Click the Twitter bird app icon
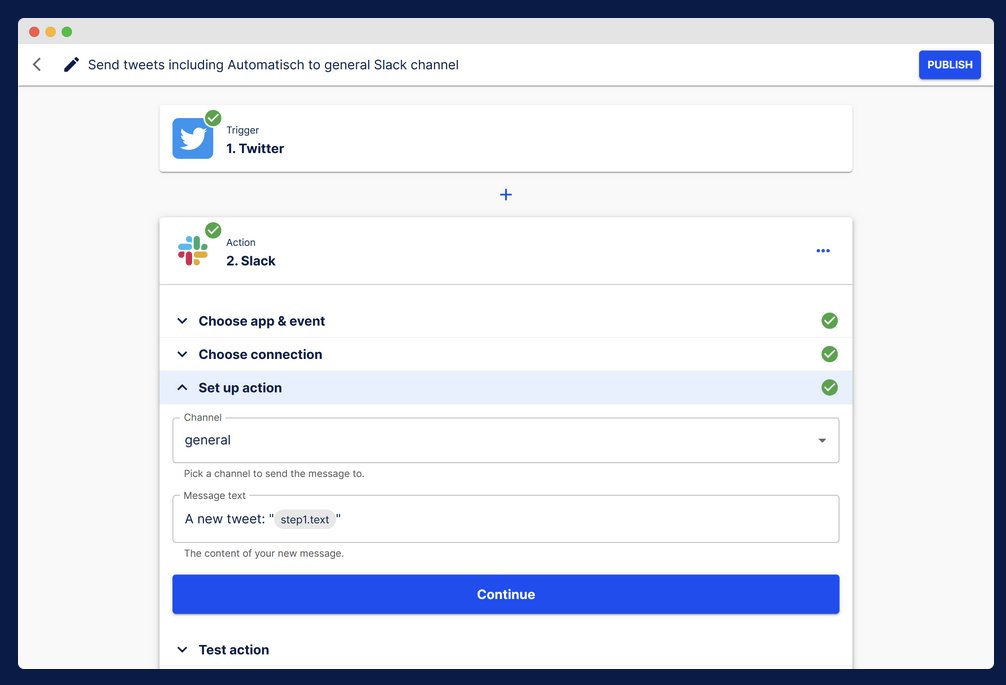Viewport: 1006px width, 685px height. pos(192,138)
